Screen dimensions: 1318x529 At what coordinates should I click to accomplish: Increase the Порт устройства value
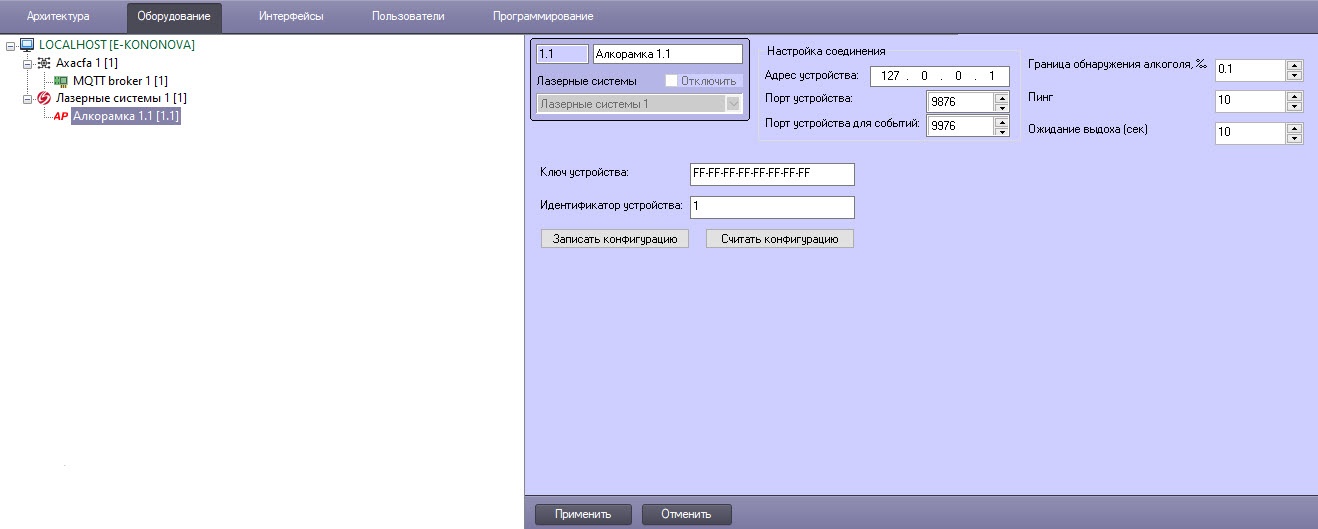point(1001,96)
